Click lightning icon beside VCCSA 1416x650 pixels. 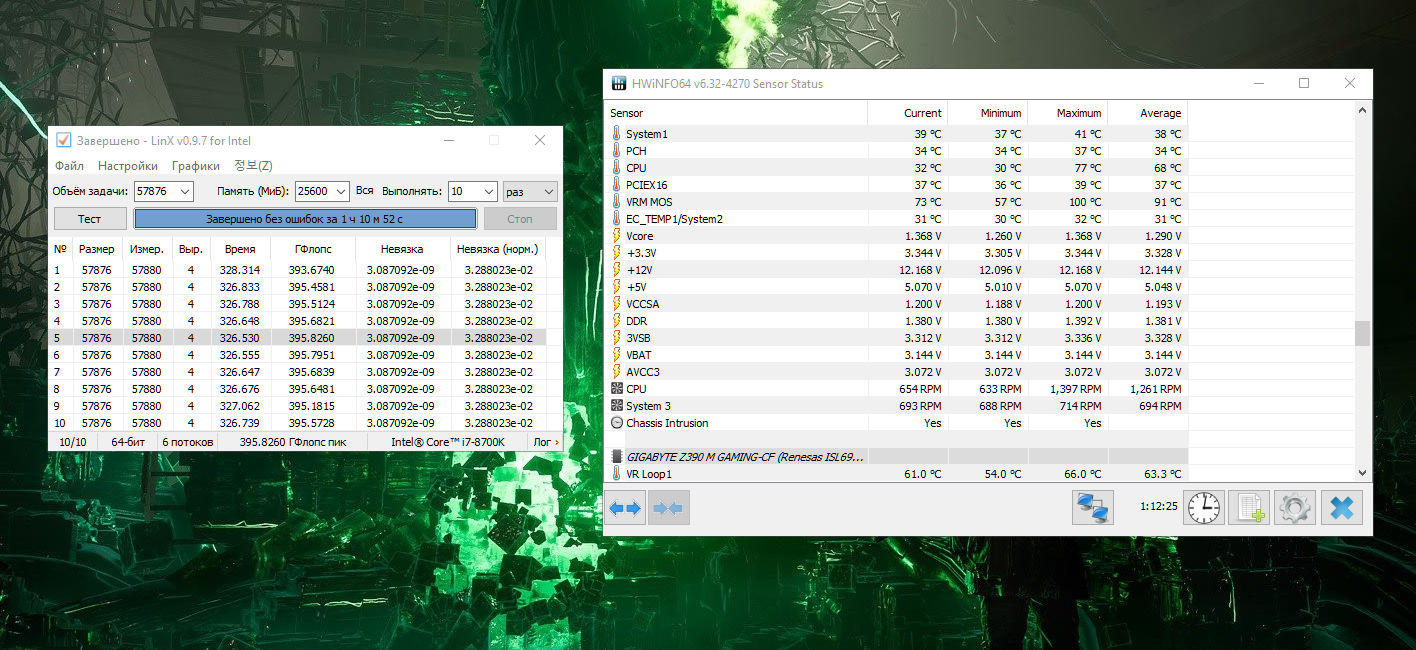(616, 304)
